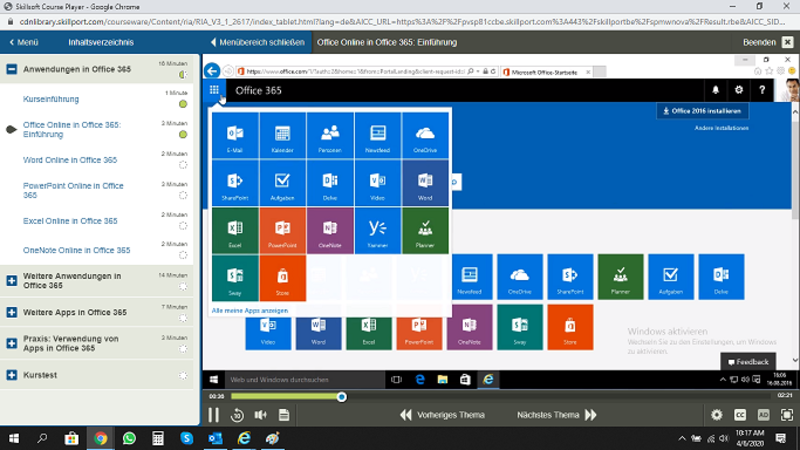800x450 pixels.
Task: Click the Newsfeed tile in app launcher
Action: [x=378, y=136]
